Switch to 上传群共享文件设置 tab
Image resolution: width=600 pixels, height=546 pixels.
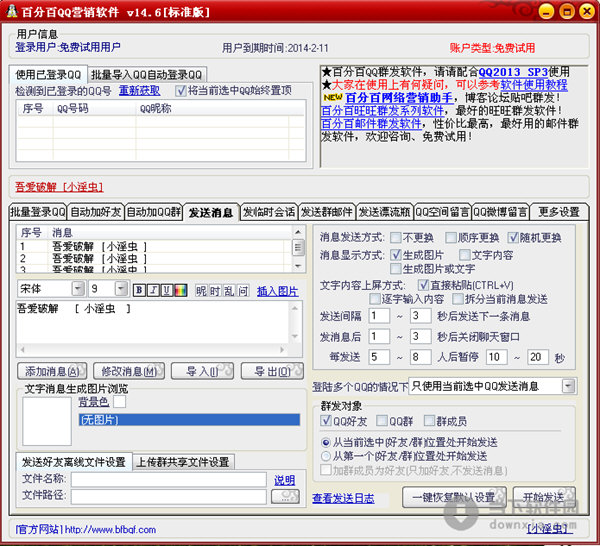(x=183, y=462)
